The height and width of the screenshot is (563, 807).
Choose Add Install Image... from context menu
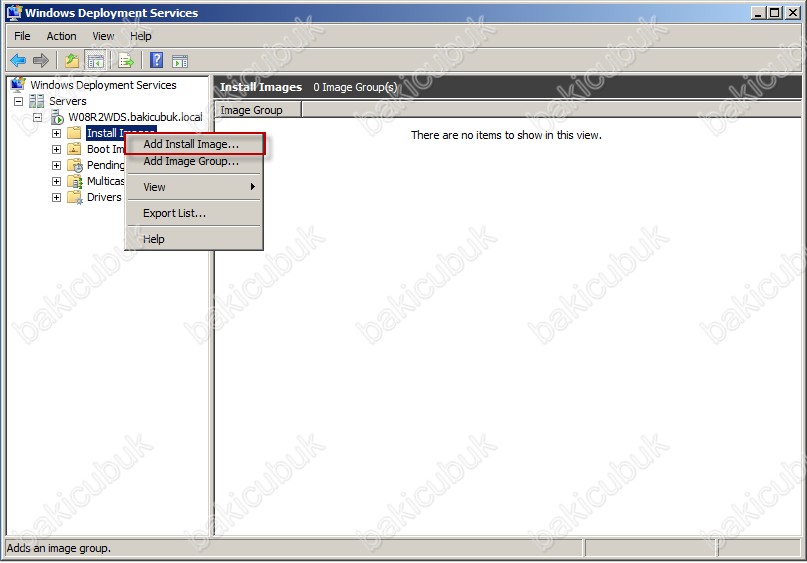[x=195, y=144]
